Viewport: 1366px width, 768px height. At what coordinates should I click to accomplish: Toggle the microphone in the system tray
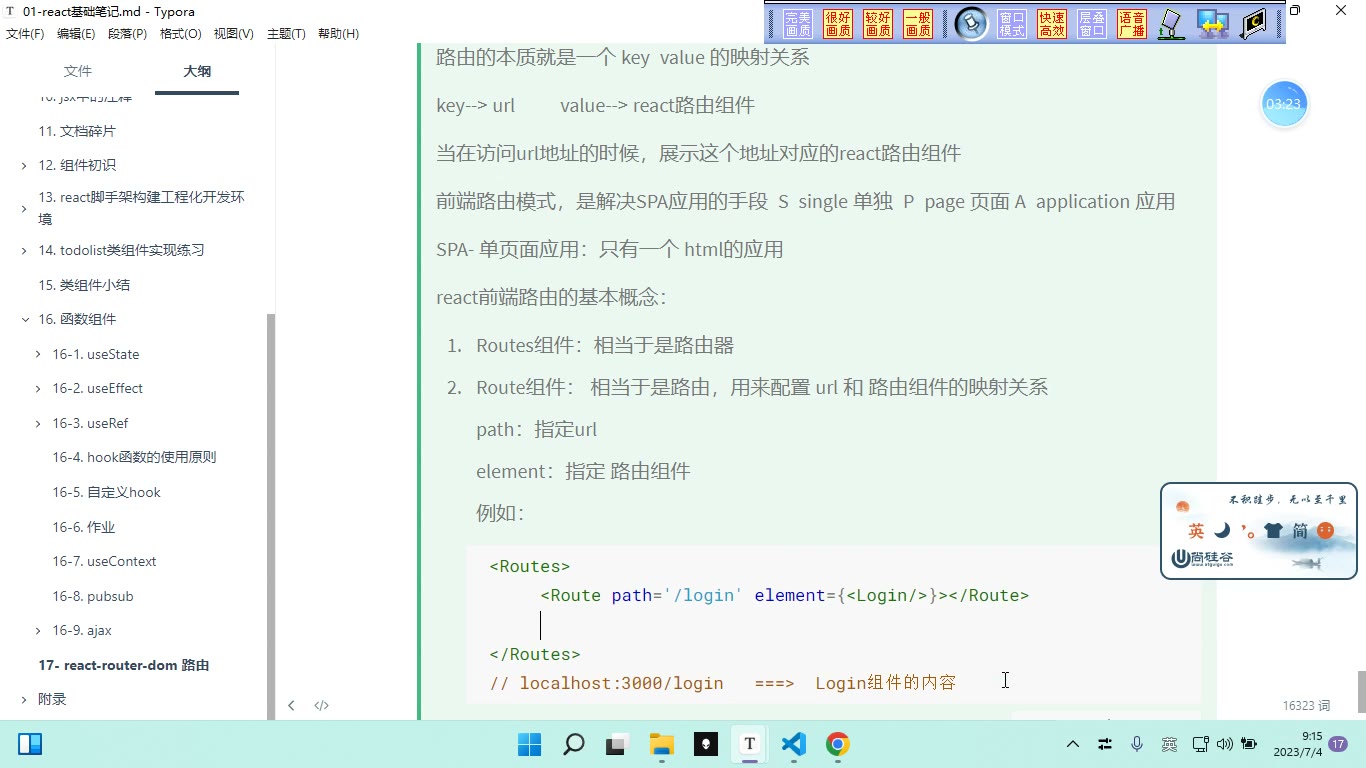pyautogui.click(x=1137, y=744)
